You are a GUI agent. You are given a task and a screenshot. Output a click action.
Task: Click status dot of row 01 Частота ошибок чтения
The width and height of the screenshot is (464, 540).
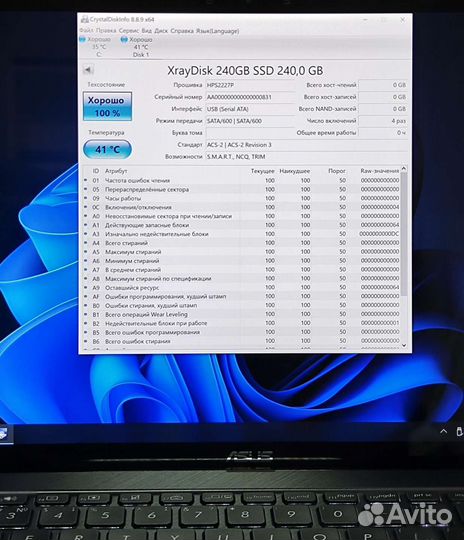(86, 180)
